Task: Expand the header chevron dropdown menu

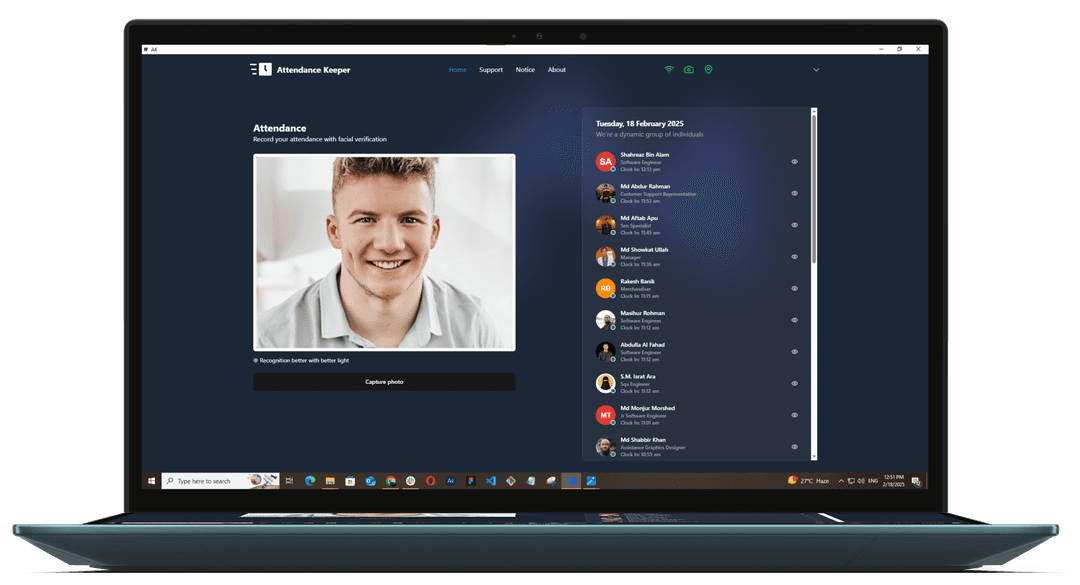Action: [x=816, y=70]
